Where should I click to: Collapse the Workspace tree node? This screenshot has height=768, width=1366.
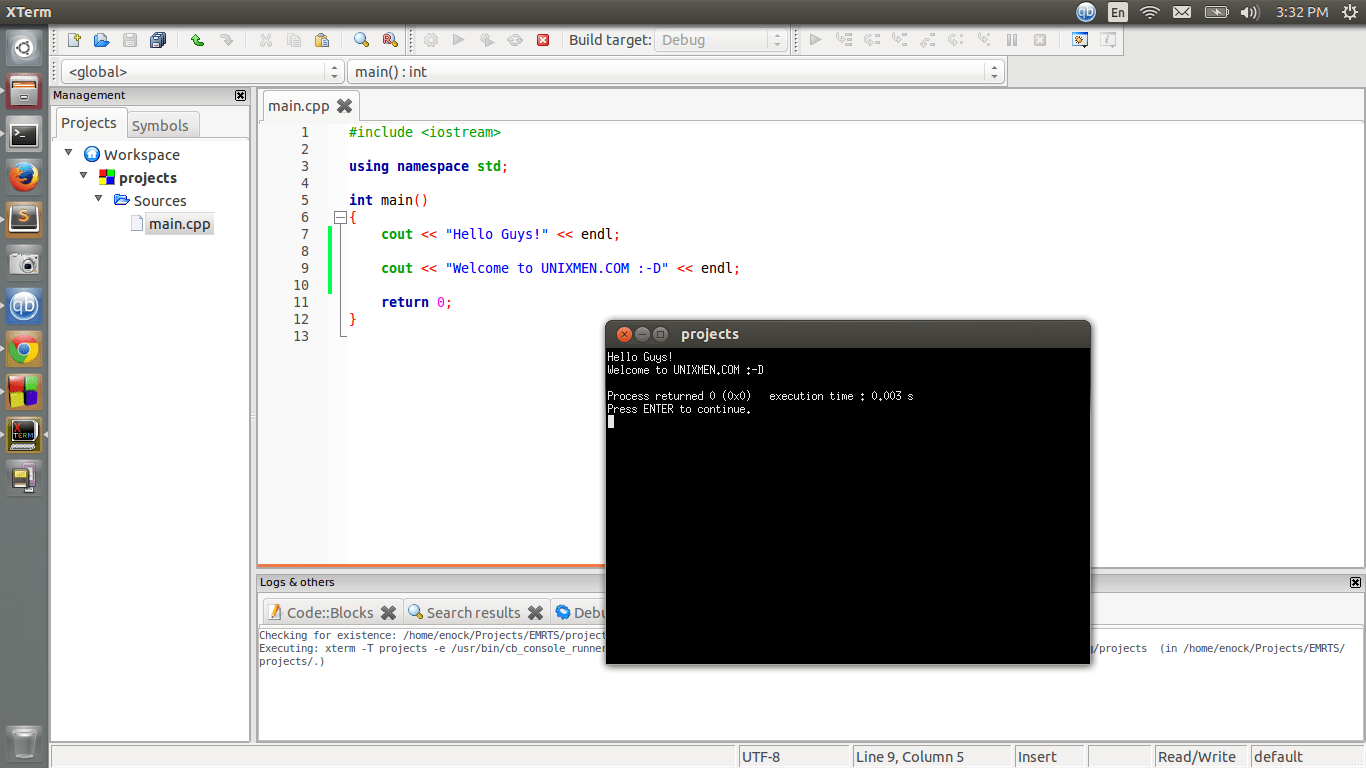68,154
